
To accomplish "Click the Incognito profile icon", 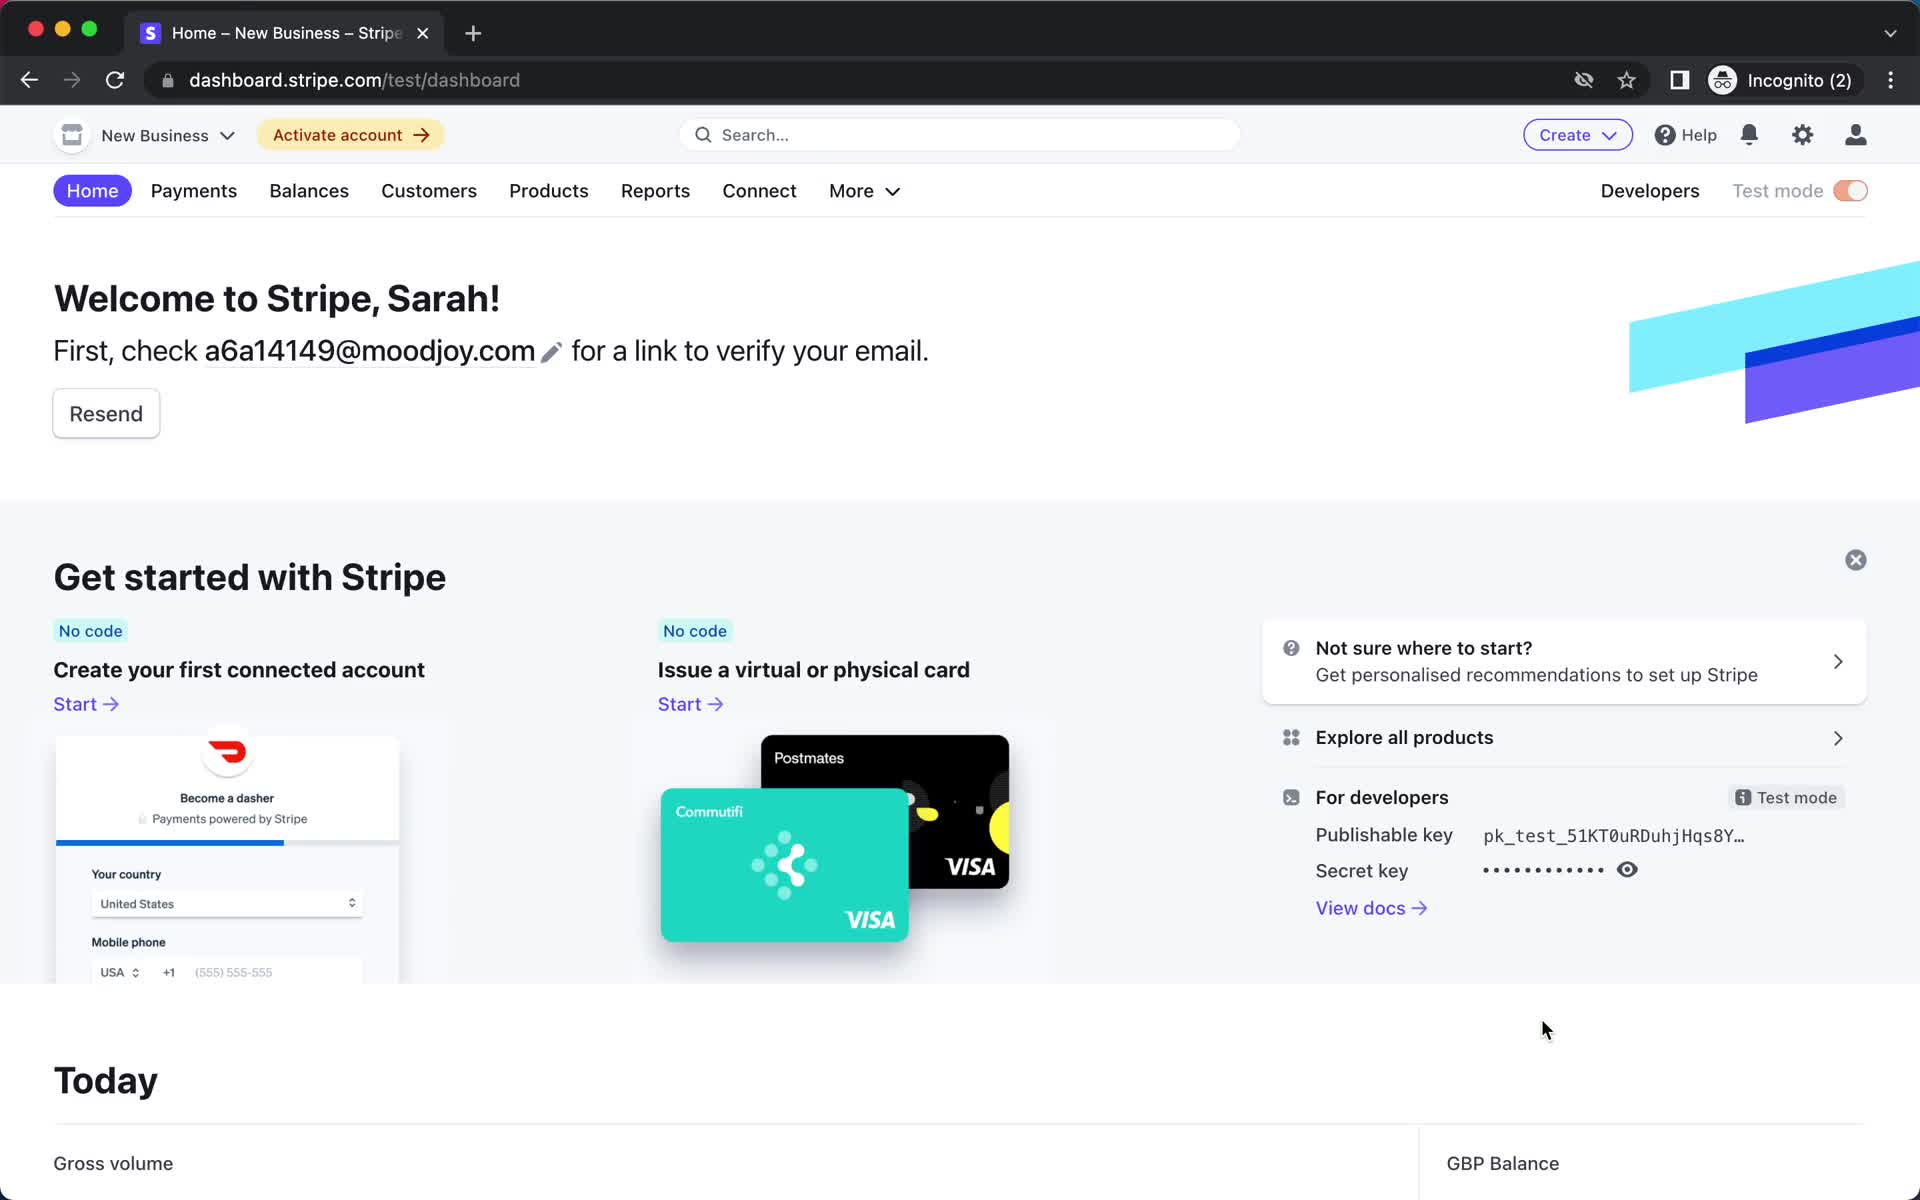I will point(1722,80).
